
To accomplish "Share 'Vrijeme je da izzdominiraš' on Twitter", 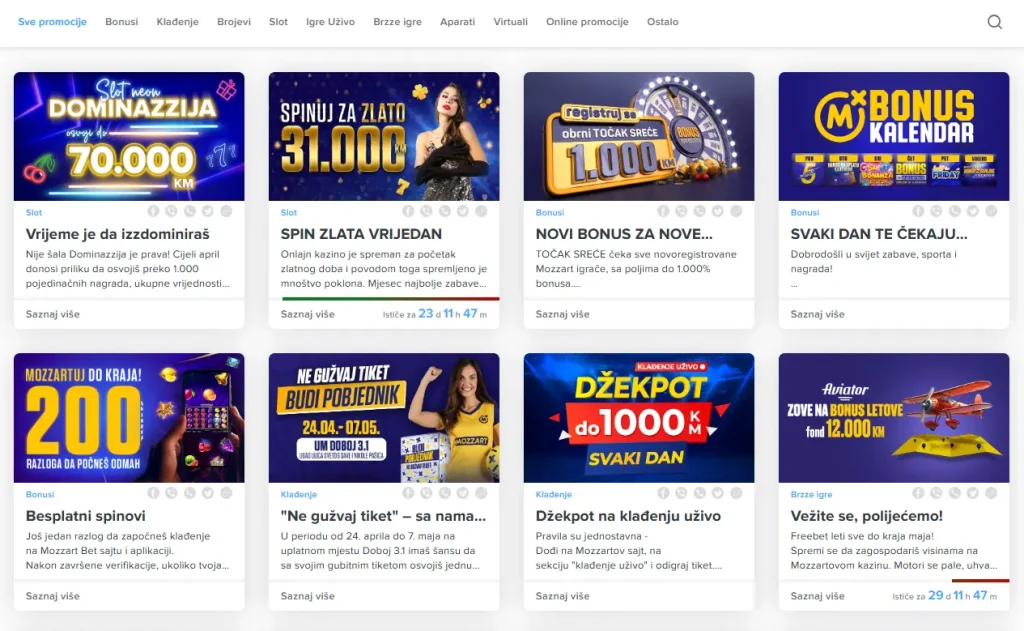I will click(x=208, y=211).
